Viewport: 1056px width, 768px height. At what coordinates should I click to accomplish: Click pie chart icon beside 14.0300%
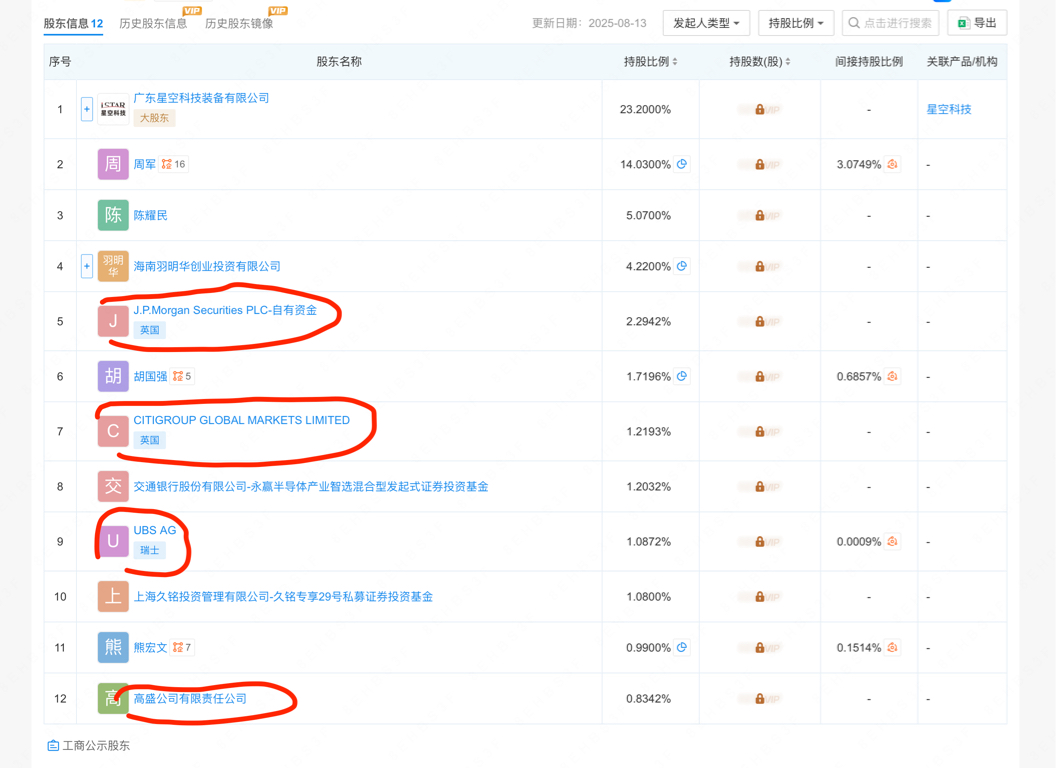point(682,164)
